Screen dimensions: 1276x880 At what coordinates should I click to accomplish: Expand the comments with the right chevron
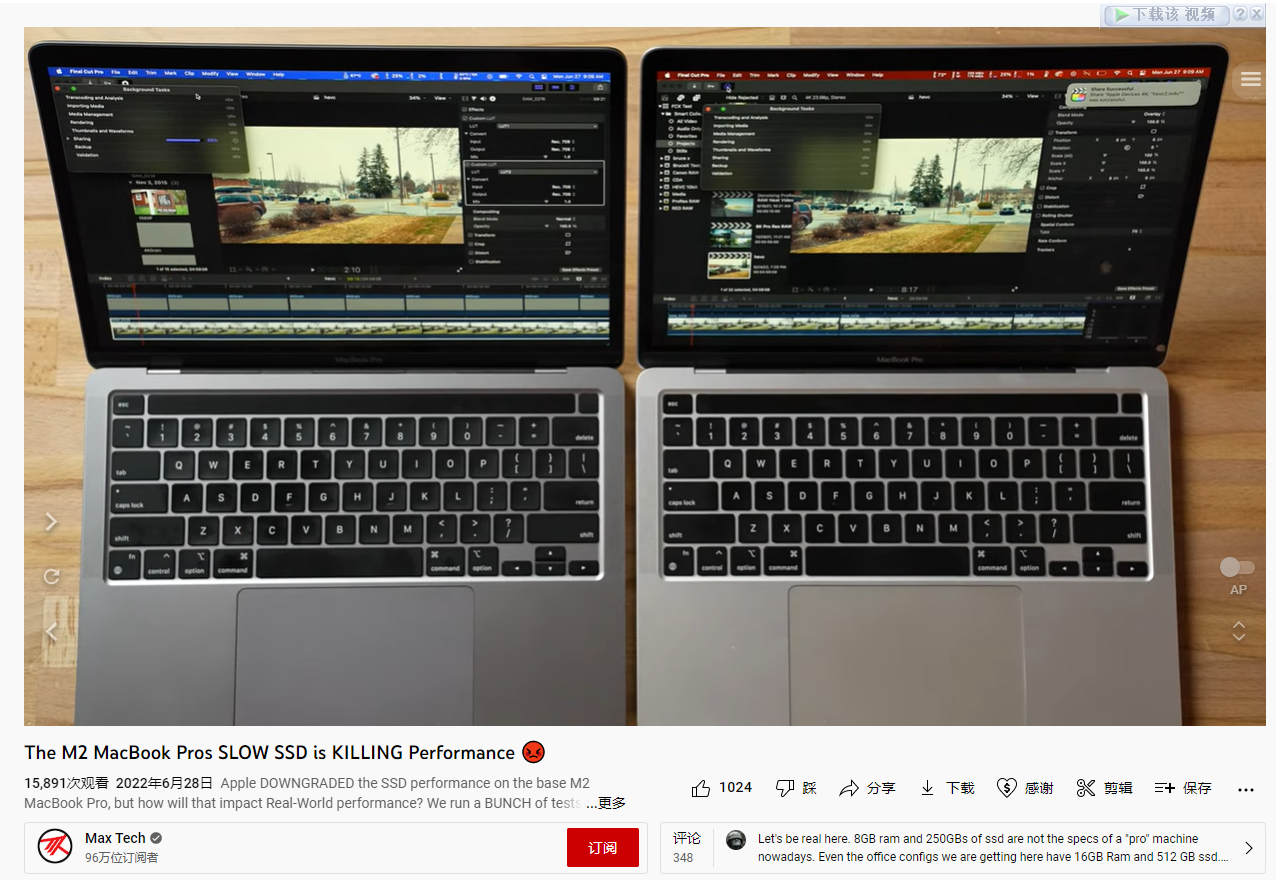pos(1249,848)
